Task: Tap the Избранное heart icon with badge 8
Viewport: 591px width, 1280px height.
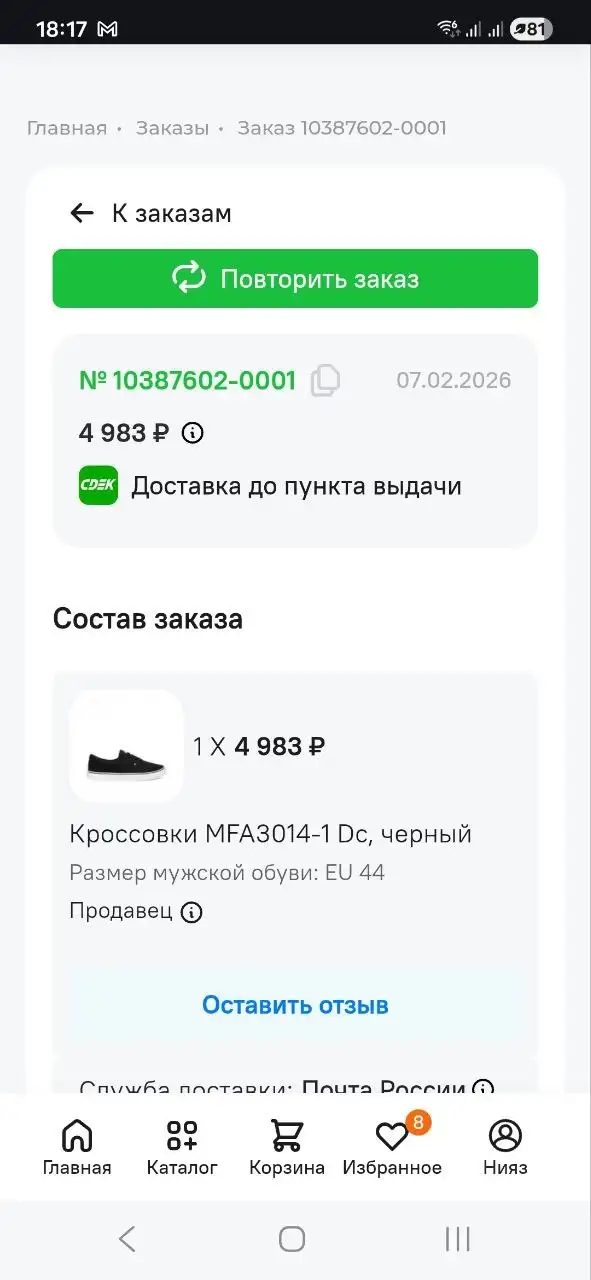Action: [x=394, y=1134]
